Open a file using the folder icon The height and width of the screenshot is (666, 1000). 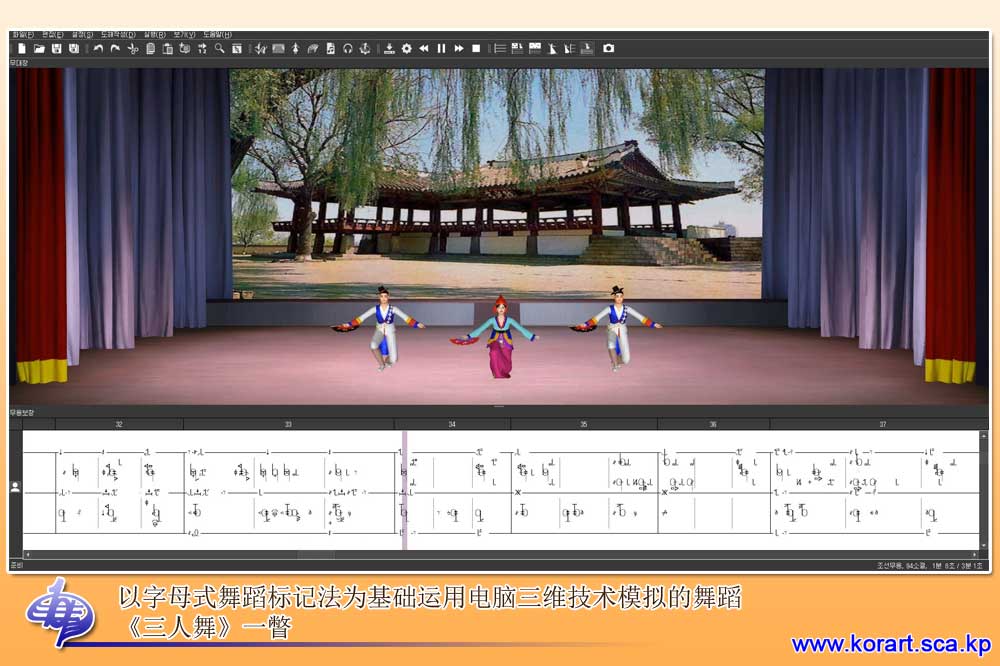pyautogui.click(x=40, y=48)
